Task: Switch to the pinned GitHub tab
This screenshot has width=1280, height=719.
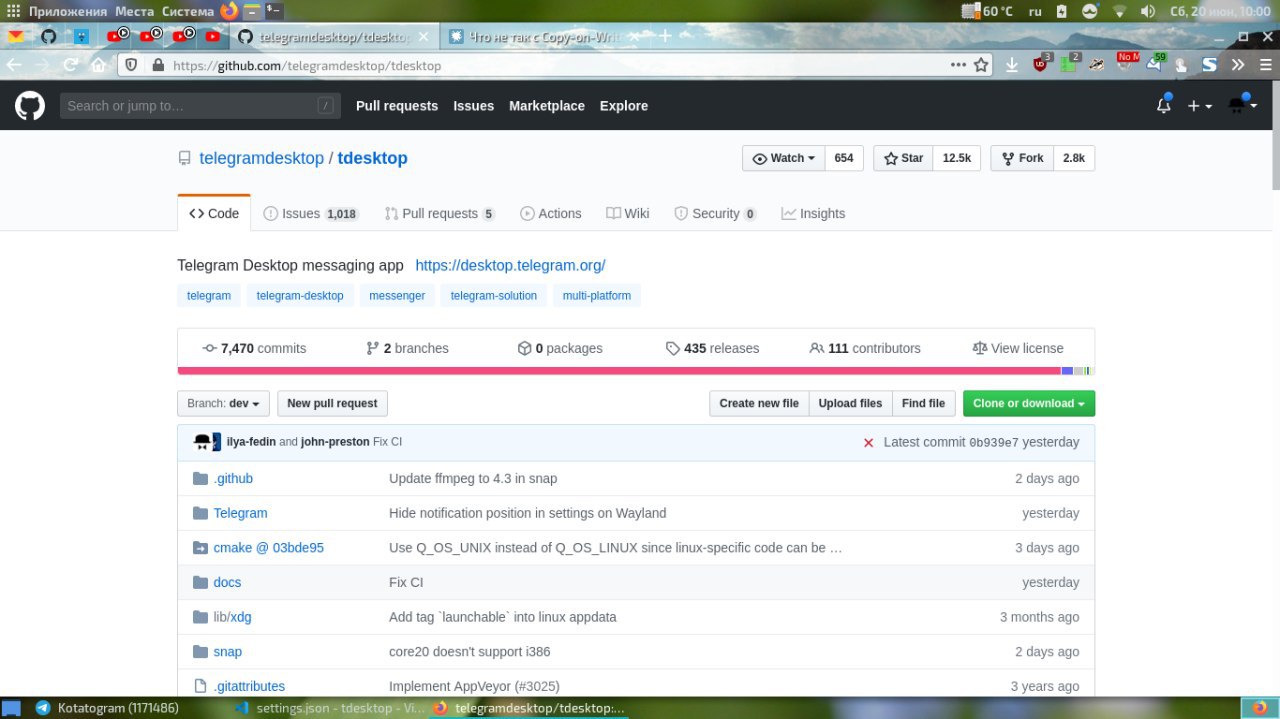Action: click(48, 36)
